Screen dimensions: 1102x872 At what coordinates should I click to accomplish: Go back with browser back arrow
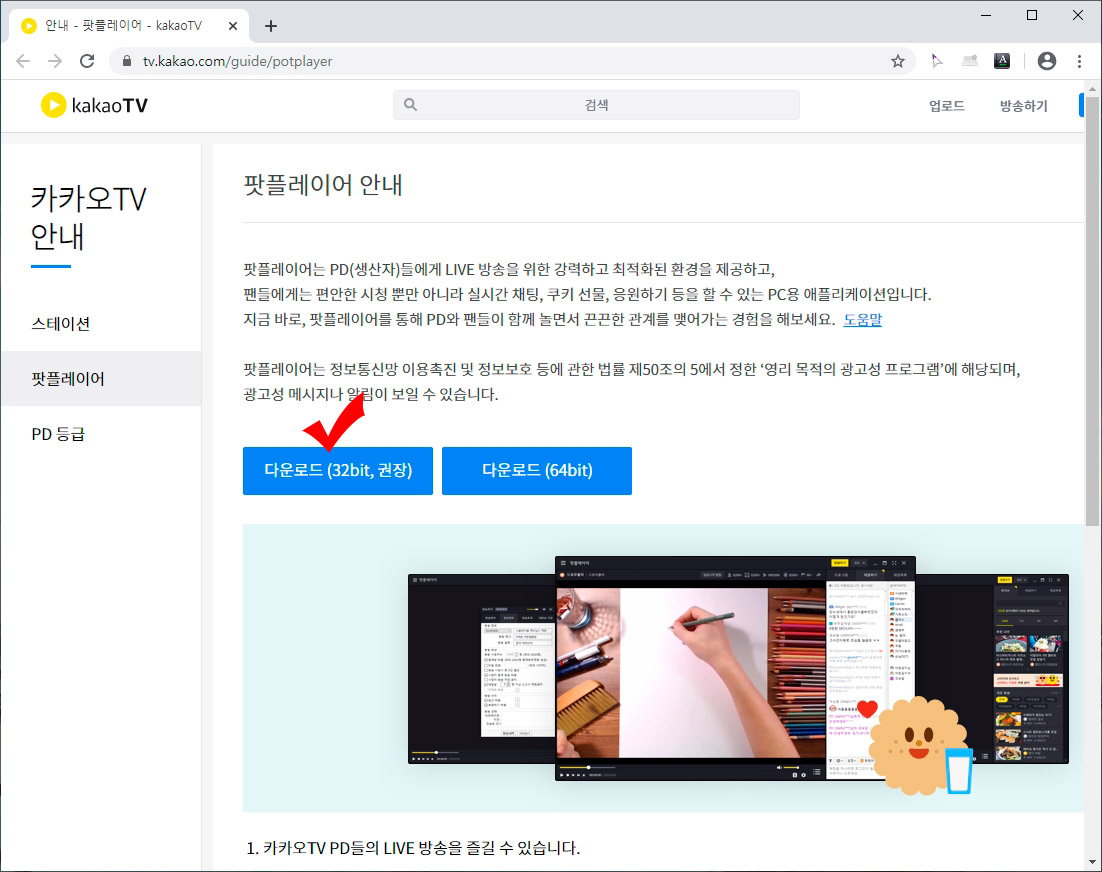[x=23, y=61]
